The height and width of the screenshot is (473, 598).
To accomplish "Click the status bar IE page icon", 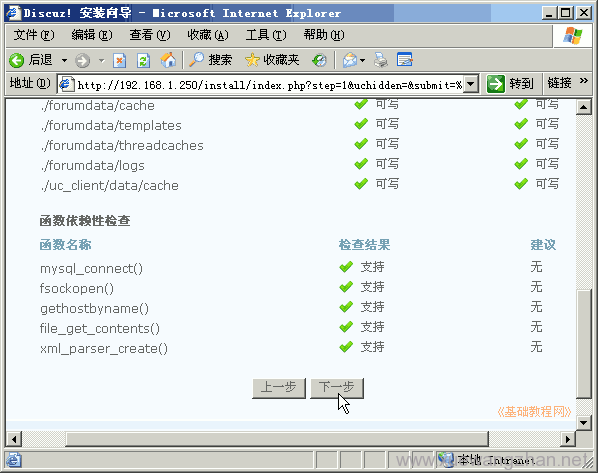I will click(14, 460).
